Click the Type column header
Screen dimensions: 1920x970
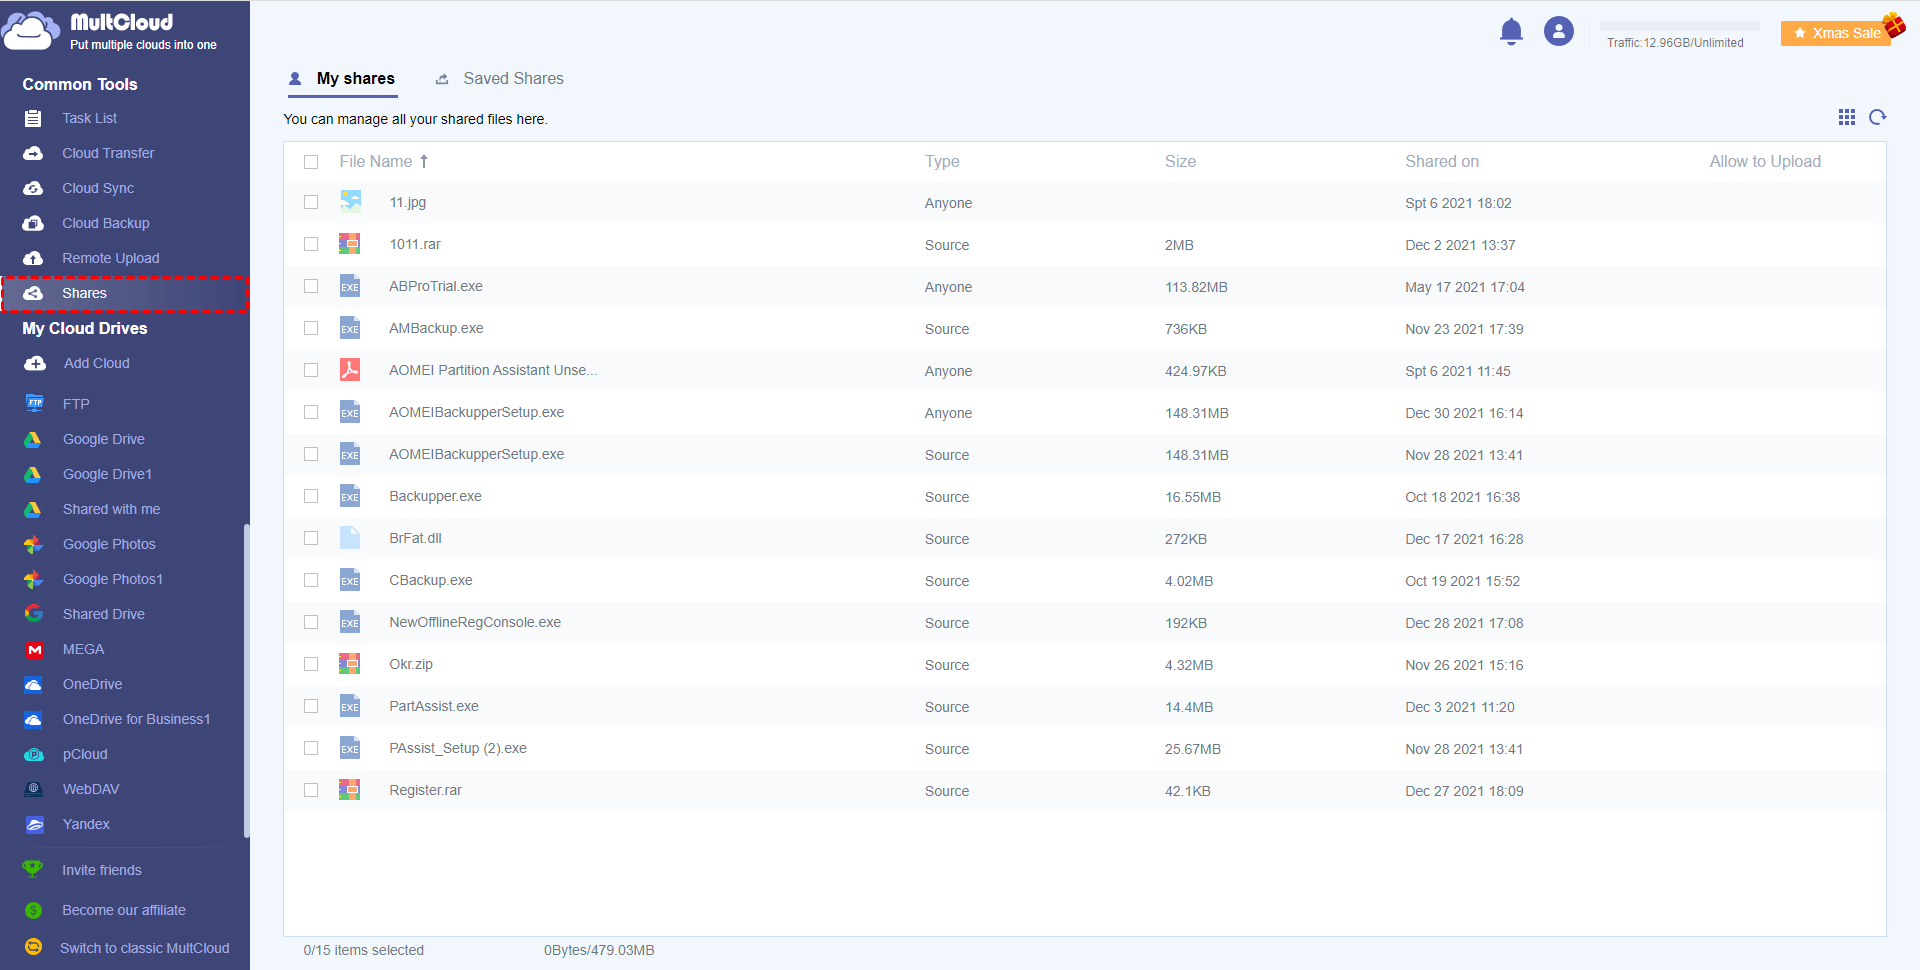coord(942,161)
